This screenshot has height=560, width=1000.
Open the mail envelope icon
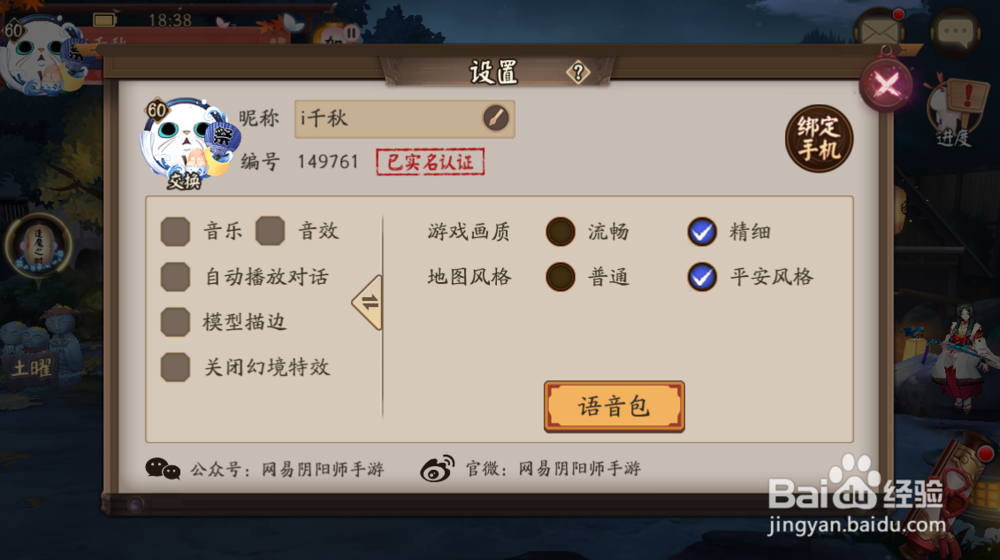pyautogui.click(x=880, y=30)
